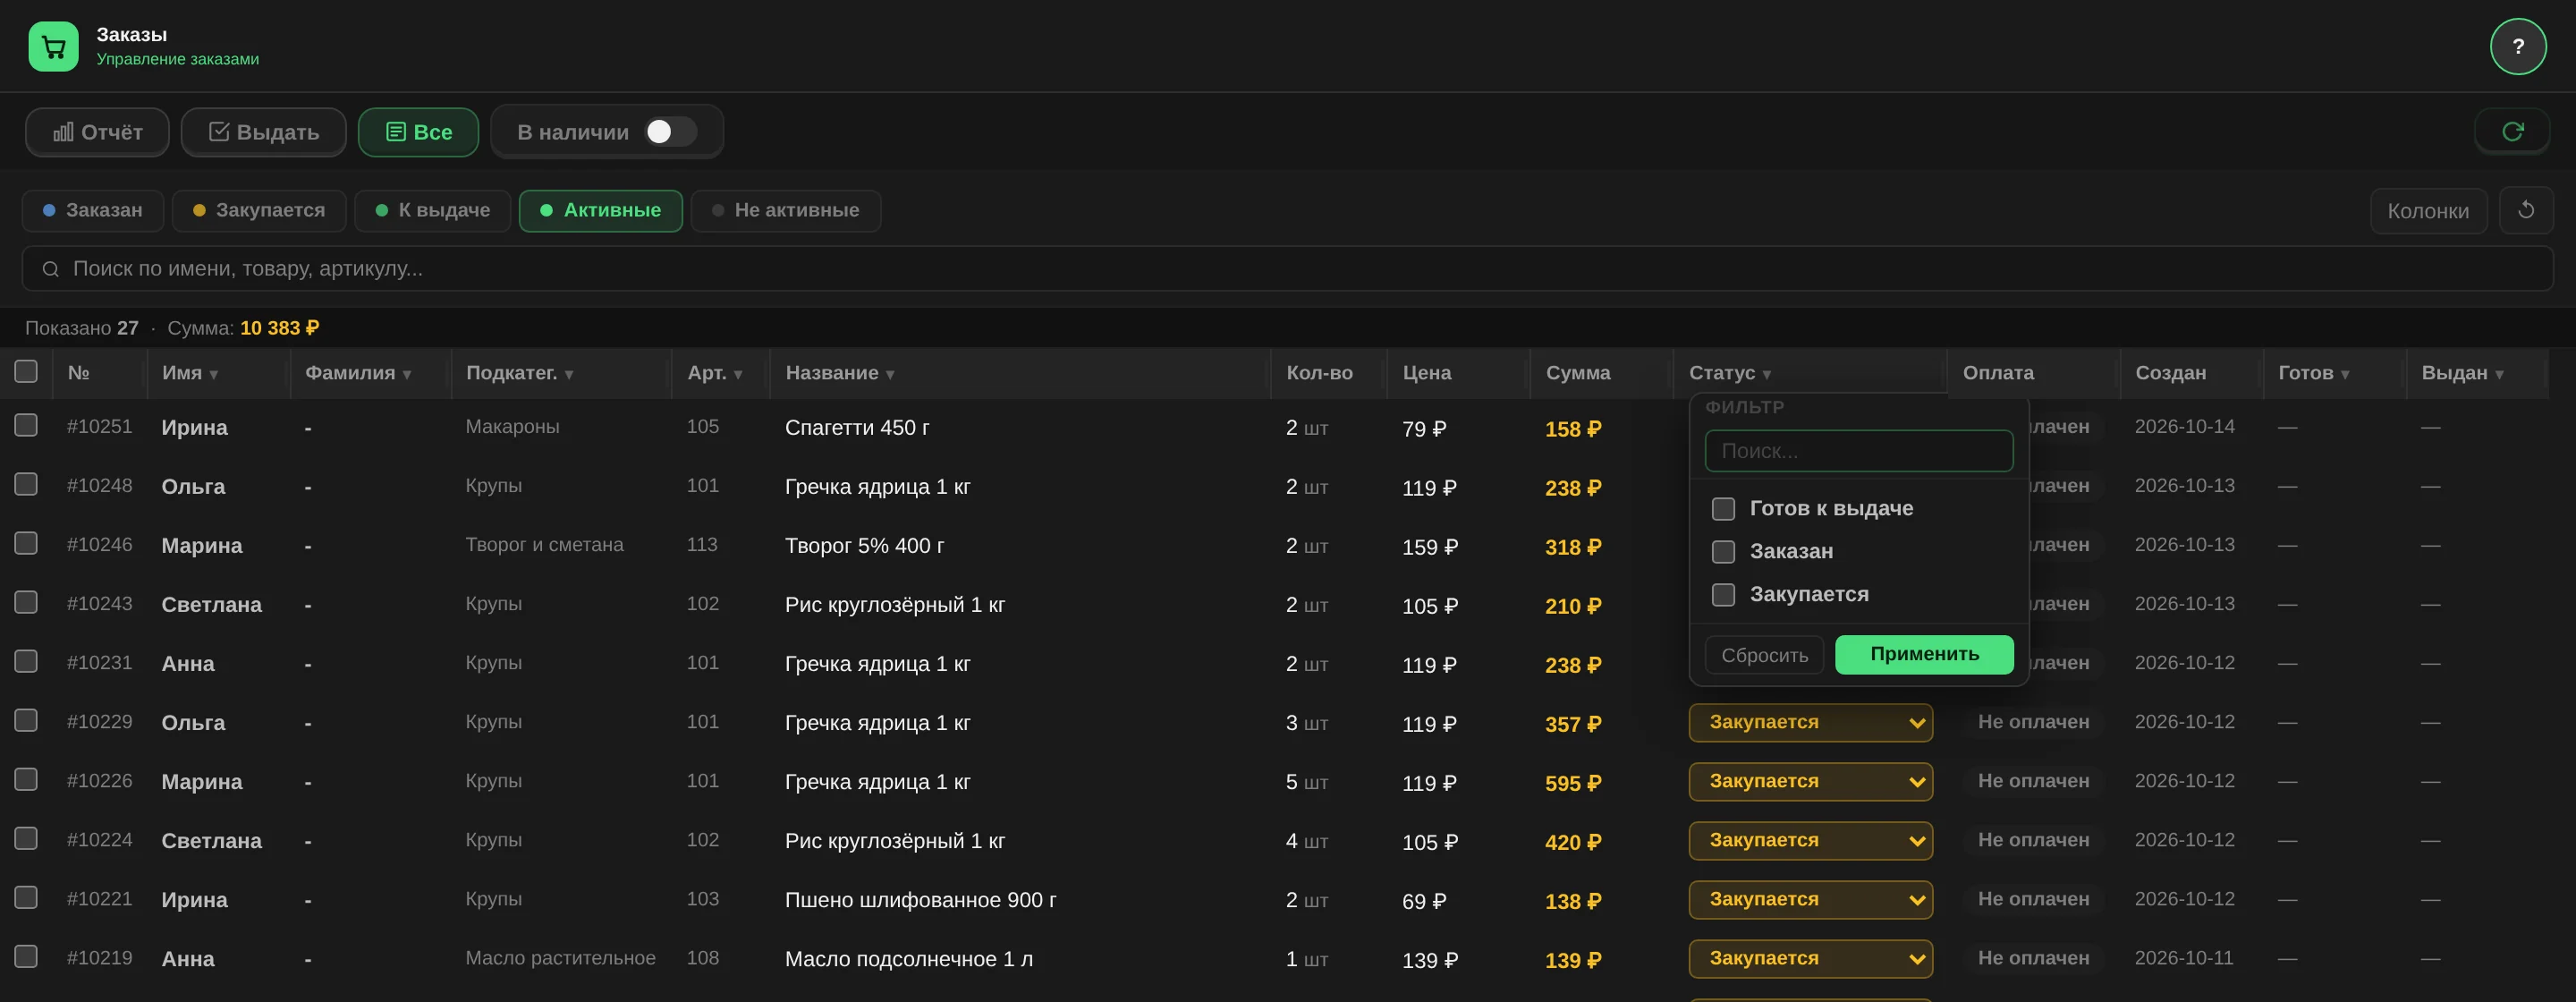Refresh orders with the green reload icon
The width and height of the screenshot is (2576, 1002).
(x=2512, y=131)
